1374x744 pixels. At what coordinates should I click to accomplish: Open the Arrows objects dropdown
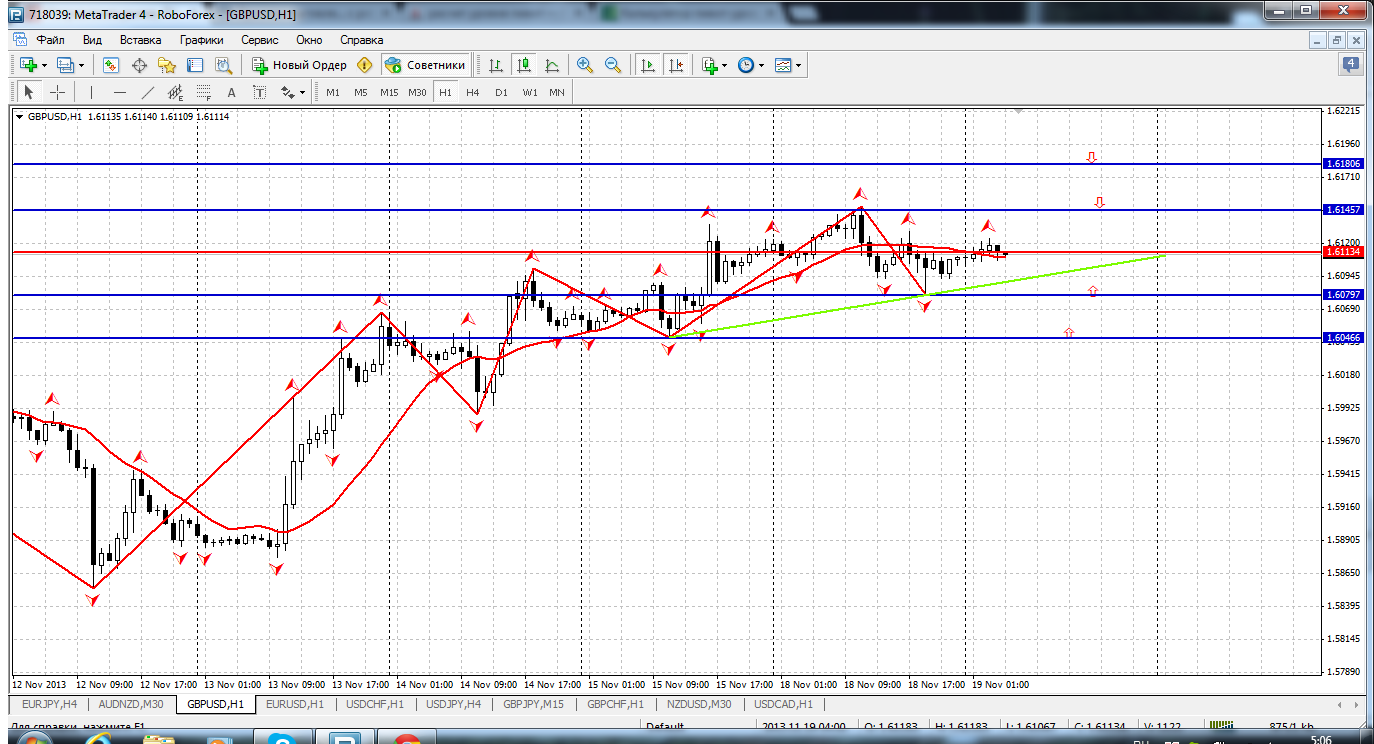pyautogui.click(x=292, y=92)
